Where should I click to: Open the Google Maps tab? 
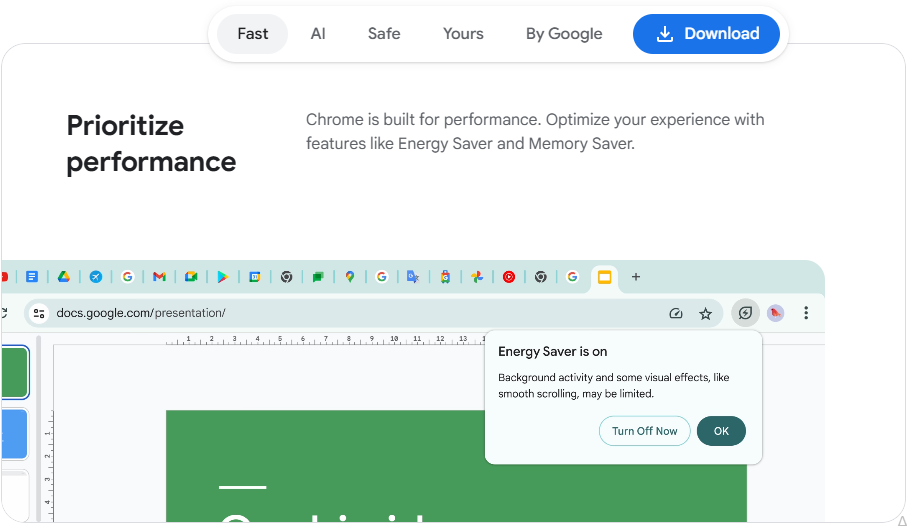click(x=349, y=277)
